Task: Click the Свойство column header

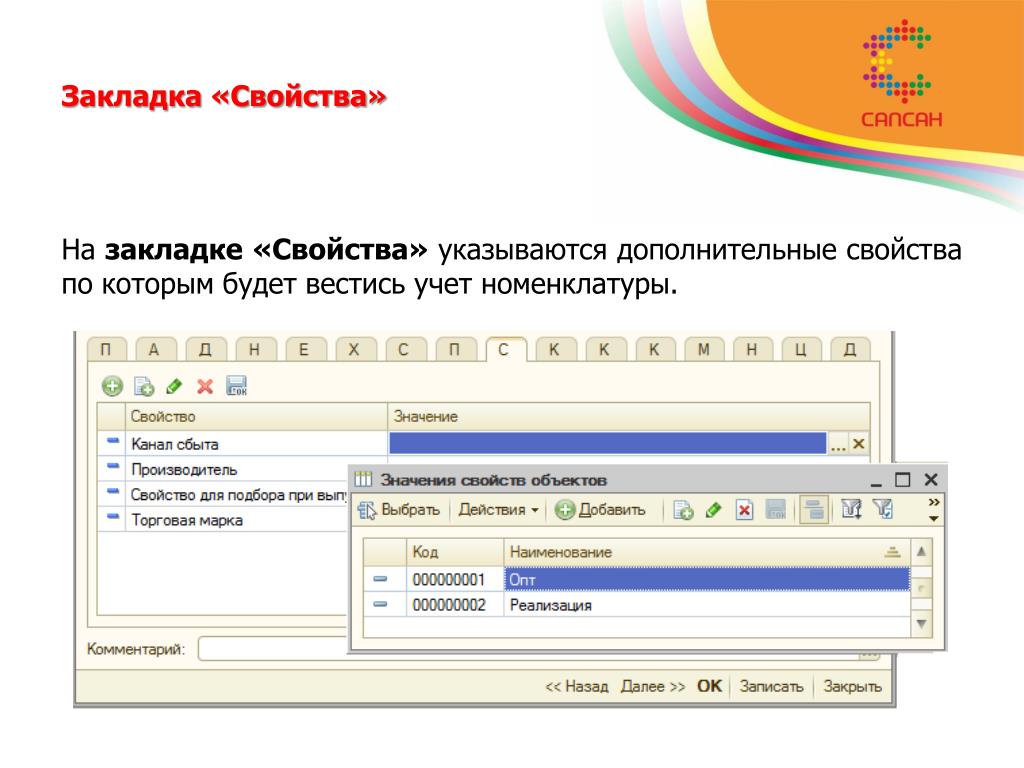Action: [x=256, y=417]
